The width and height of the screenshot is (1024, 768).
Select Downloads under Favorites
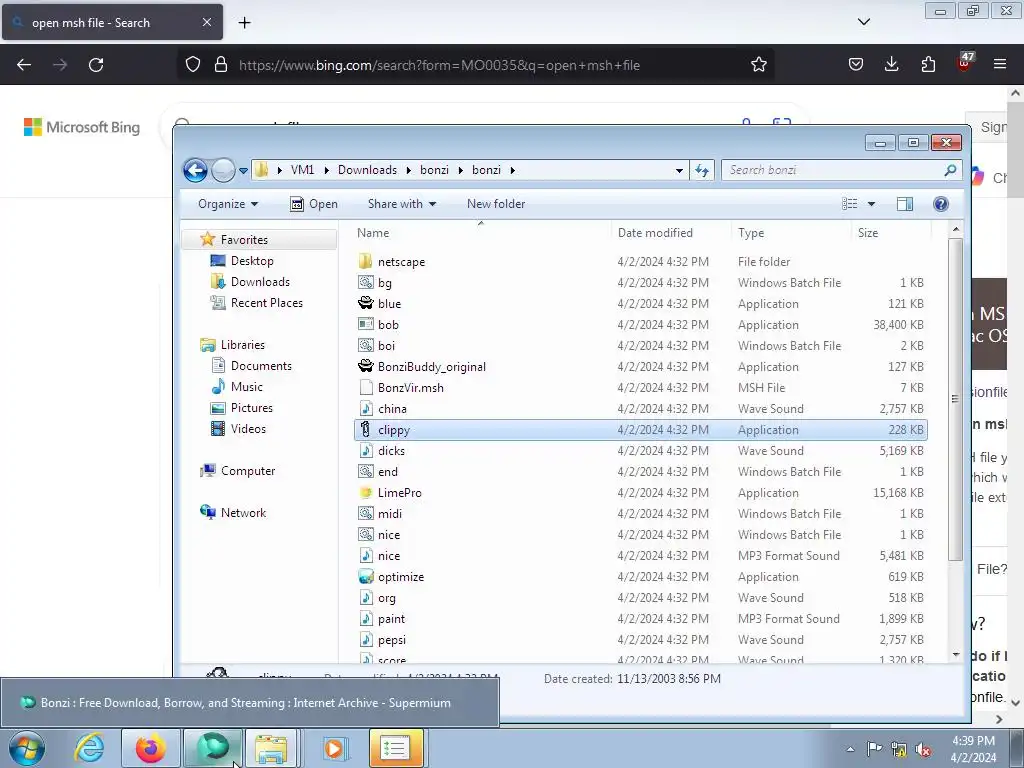260,281
